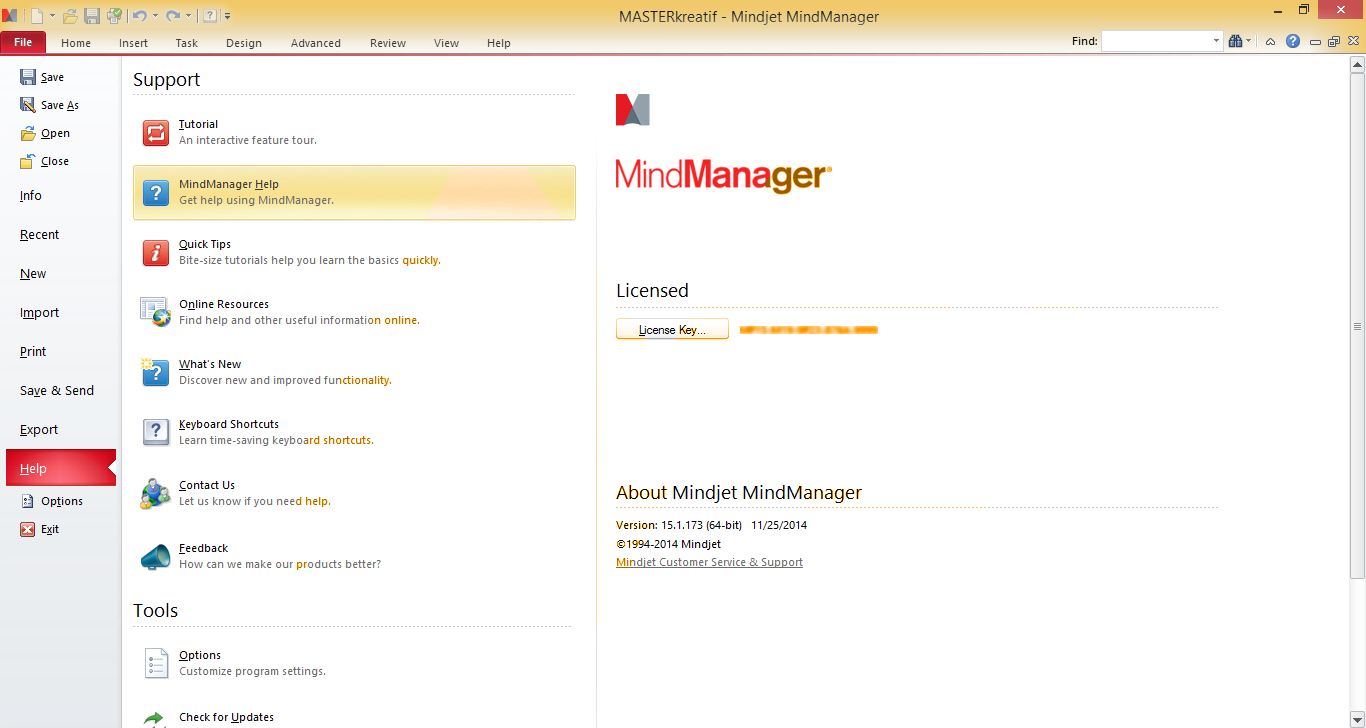Image resolution: width=1366 pixels, height=728 pixels.
Task: Click the blue Help circle icon by Find
Action: click(x=1293, y=41)
